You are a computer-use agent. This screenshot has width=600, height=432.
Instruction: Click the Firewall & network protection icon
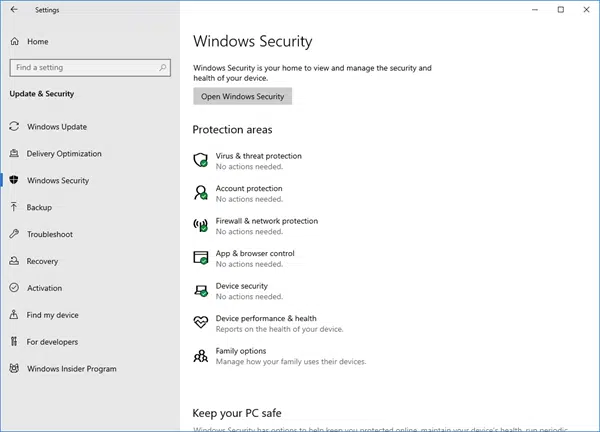point(199,225)
